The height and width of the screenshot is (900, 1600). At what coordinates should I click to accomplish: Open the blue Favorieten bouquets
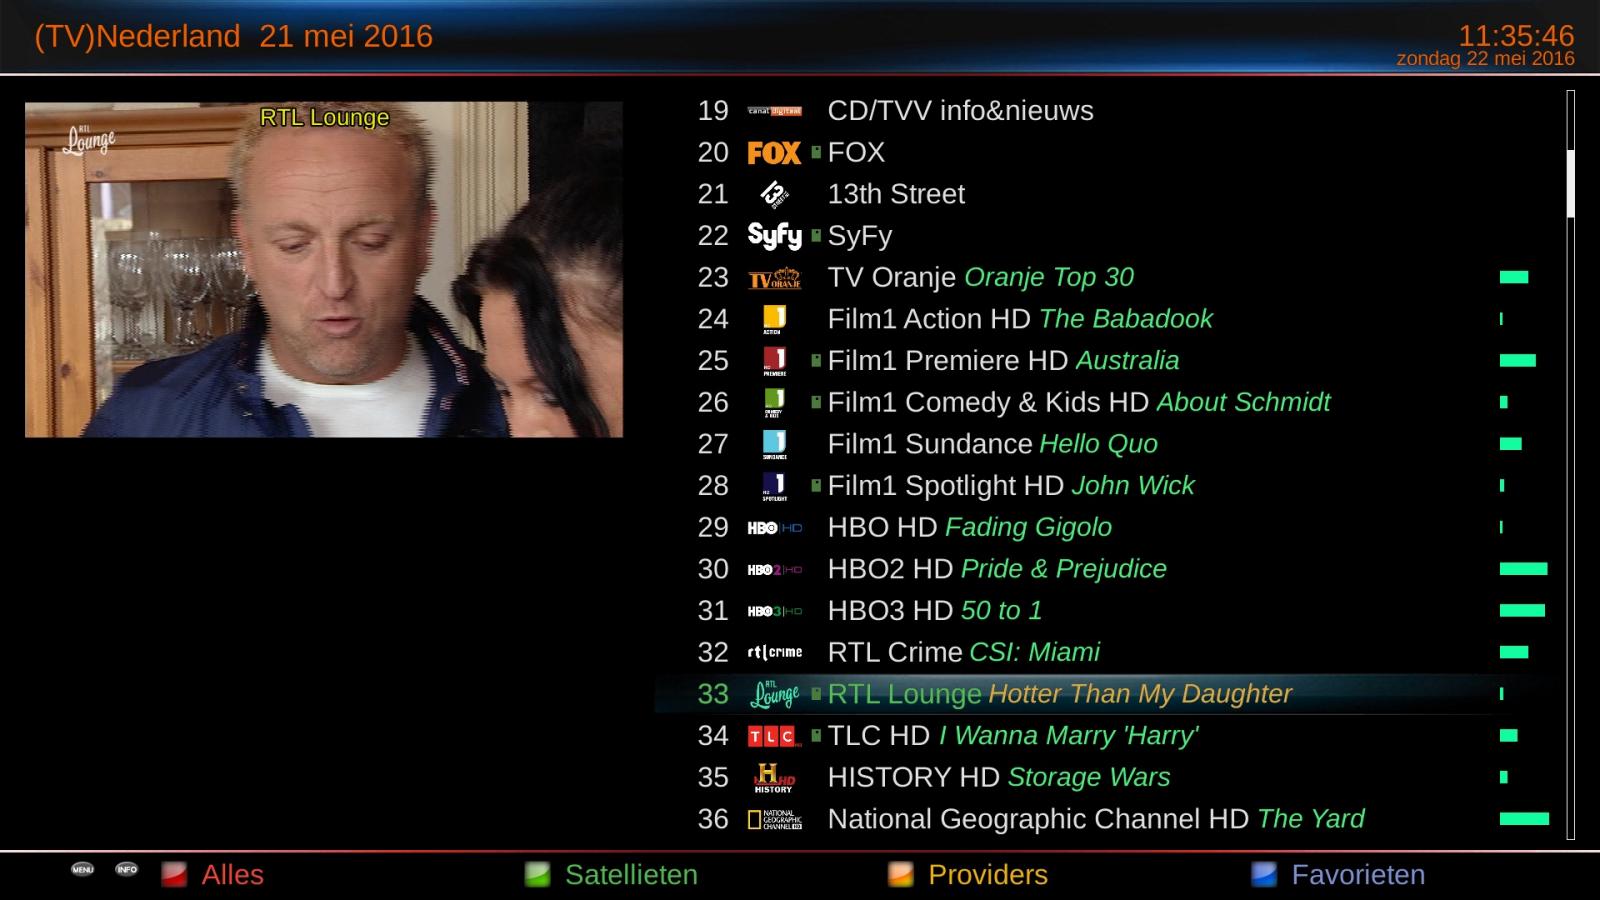point(1338,875)
